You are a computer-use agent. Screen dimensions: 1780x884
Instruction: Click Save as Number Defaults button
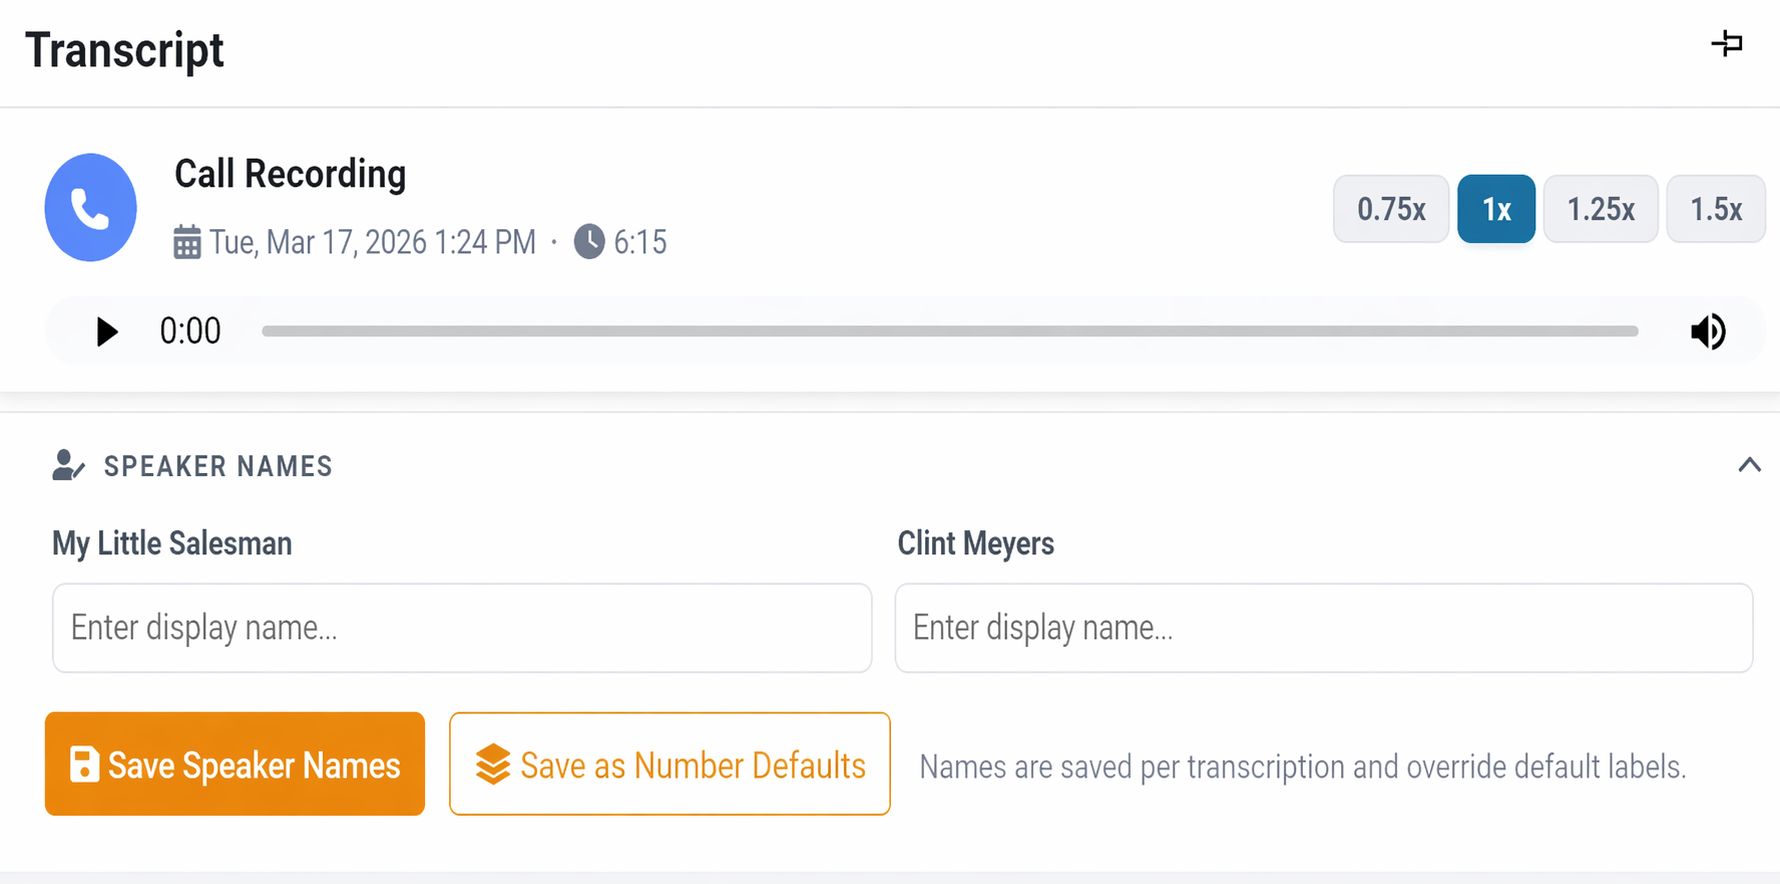pyautogui.click(x=669, y=764)
